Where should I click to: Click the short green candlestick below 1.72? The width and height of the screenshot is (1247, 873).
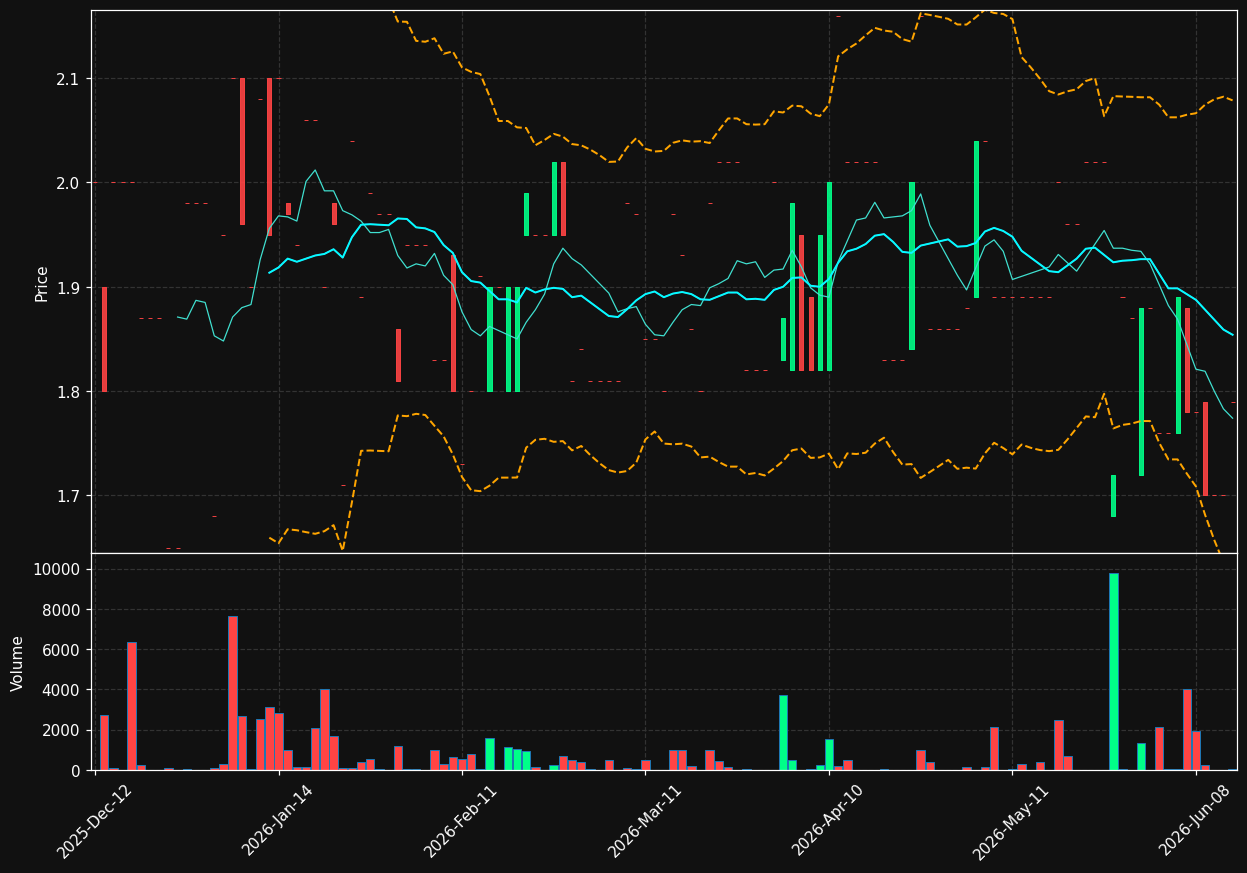tap(1113, 496)
